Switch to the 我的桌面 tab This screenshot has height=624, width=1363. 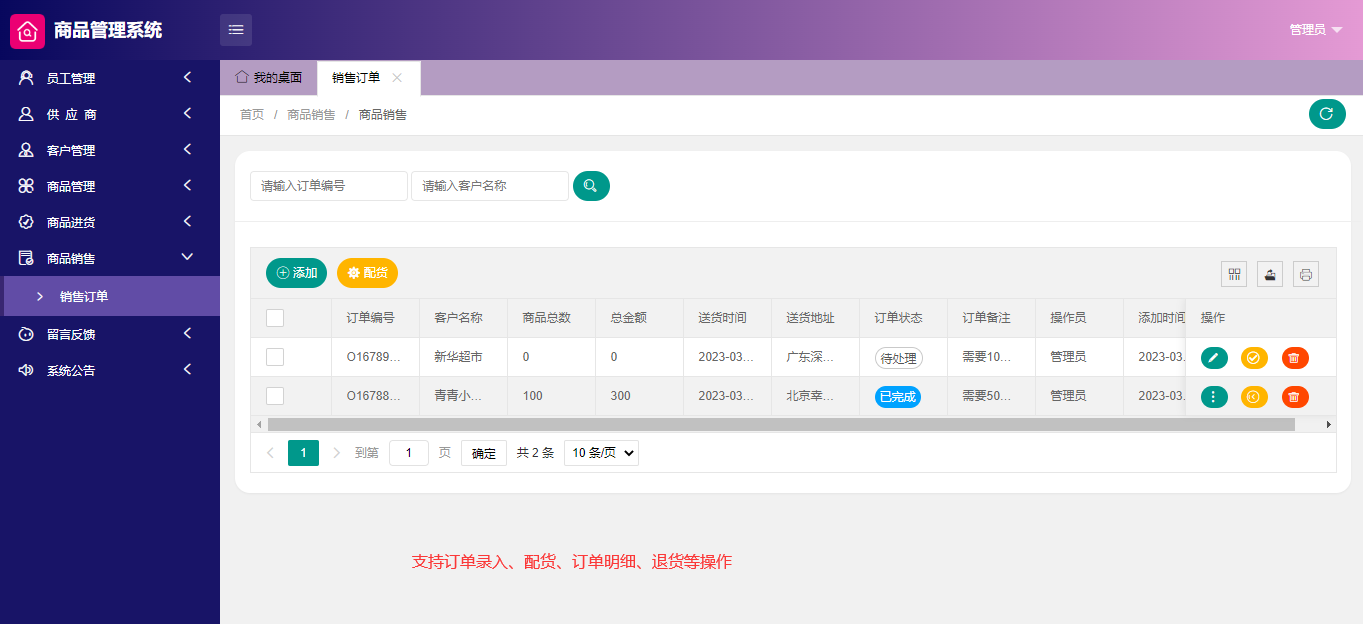pyautogui.click(x=268, y=78)
